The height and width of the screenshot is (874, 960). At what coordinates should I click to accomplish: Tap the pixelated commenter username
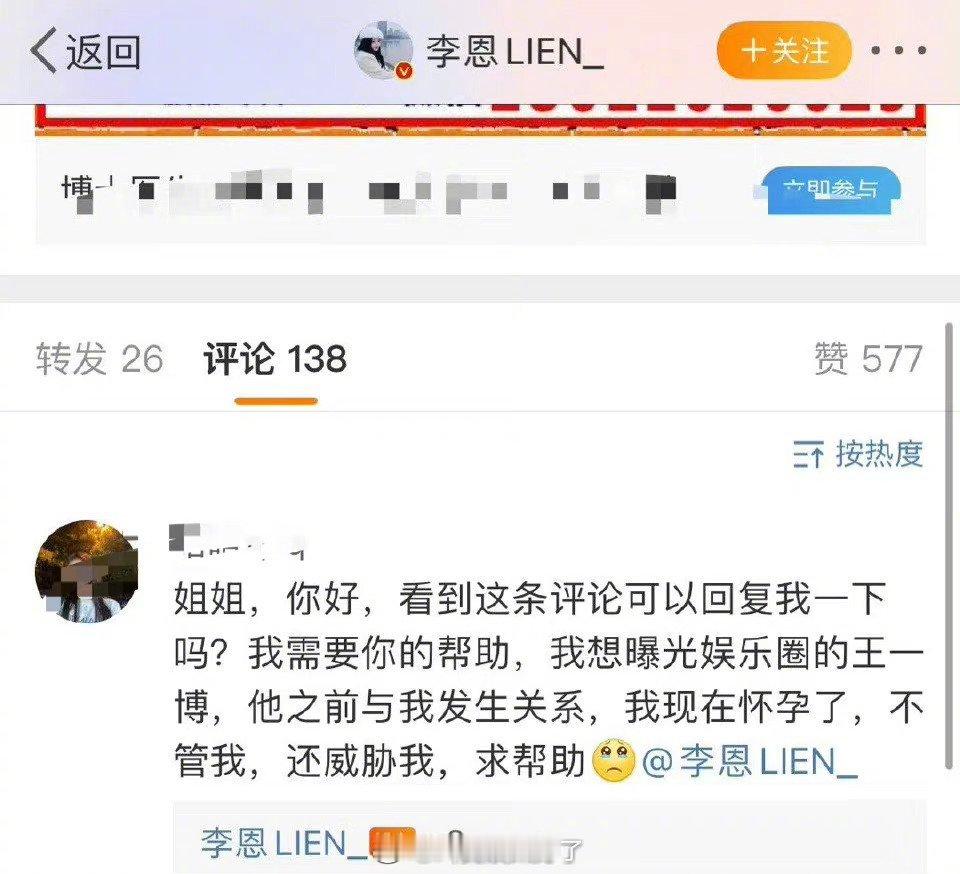click(x=238, y=542)
